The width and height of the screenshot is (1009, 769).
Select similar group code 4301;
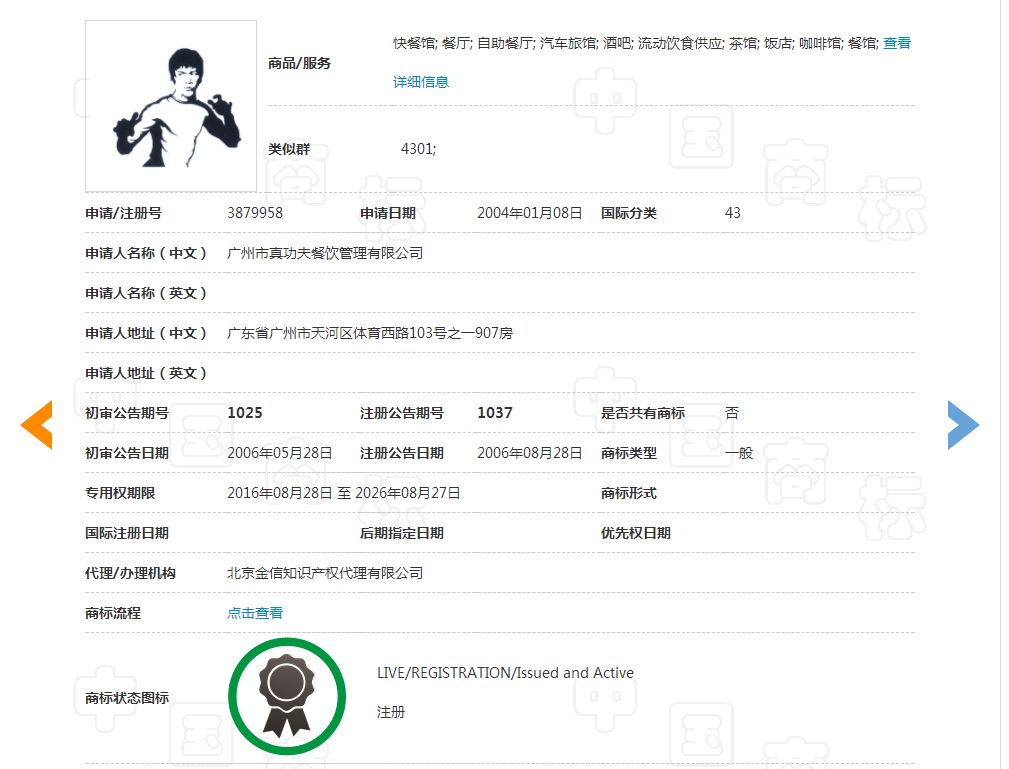click(x=418, y=149)
